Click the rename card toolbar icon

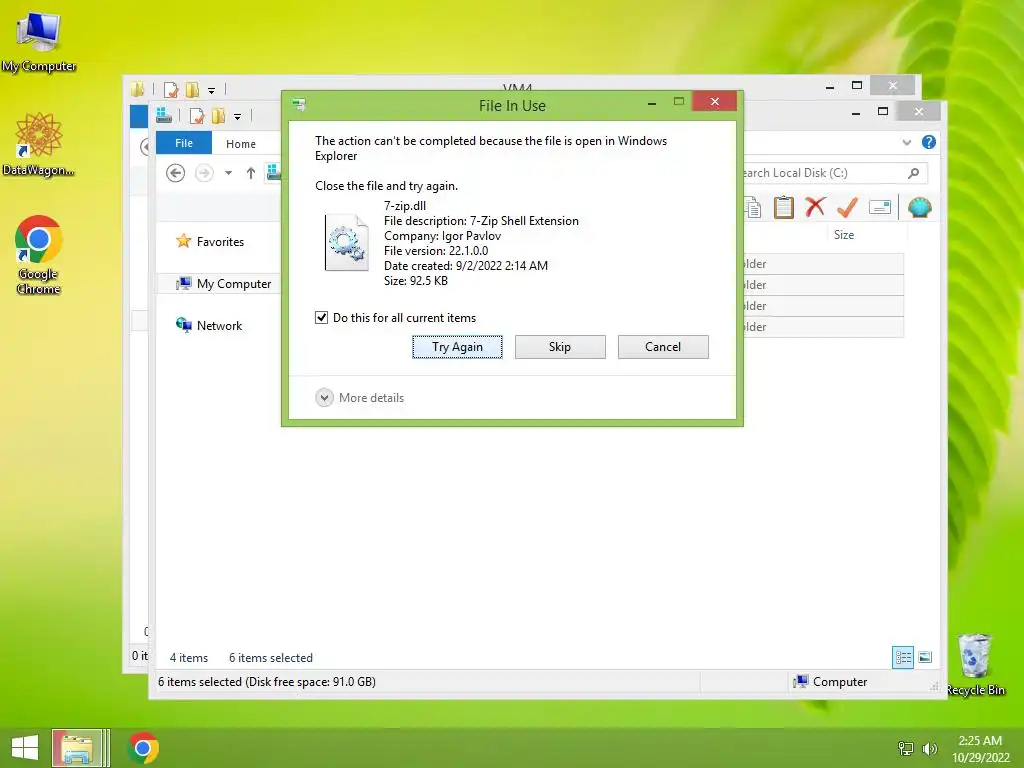880,208
